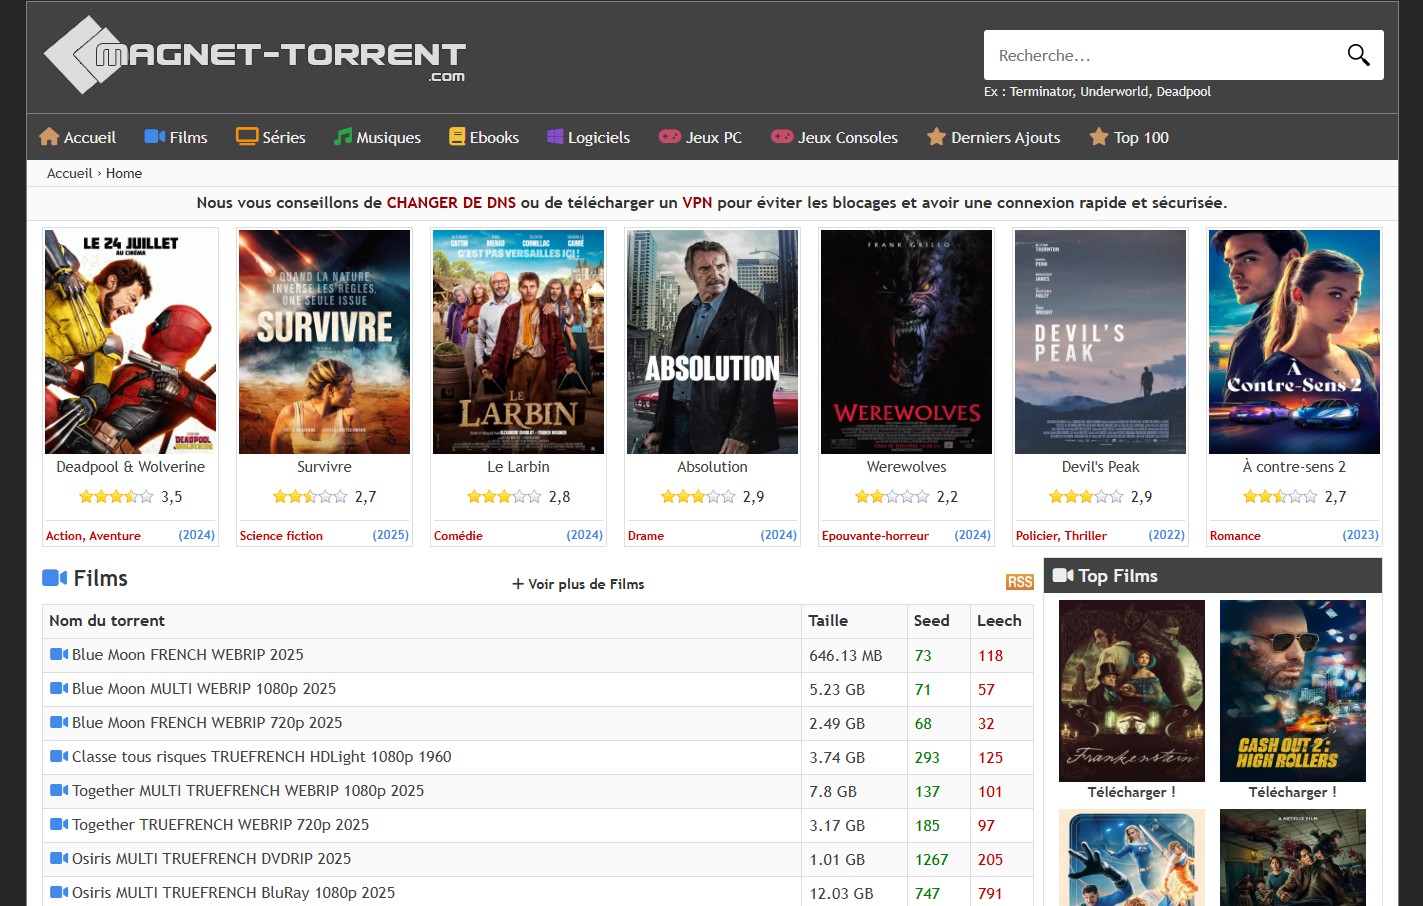Open Osiris MULTI TRUEFRENCH DVDRIP 2025 torrent
This screenshot has height=906, width=1423.
click(211, 859)
